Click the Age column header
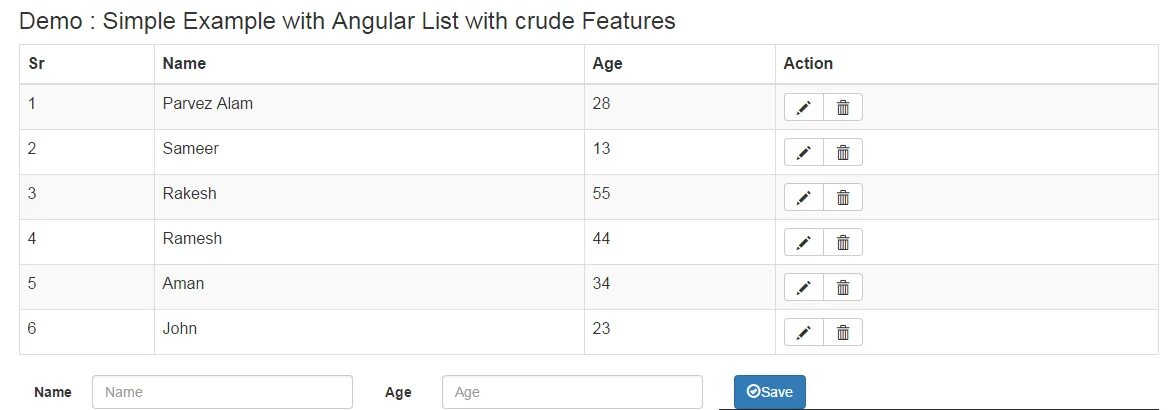This screenshot has height=410, width=1168. coord(607,63)
